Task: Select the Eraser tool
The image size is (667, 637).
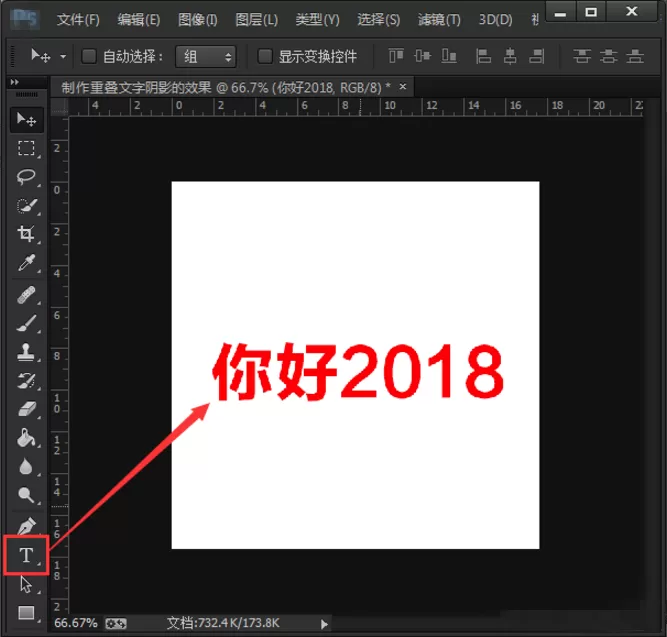Action: 26,409
